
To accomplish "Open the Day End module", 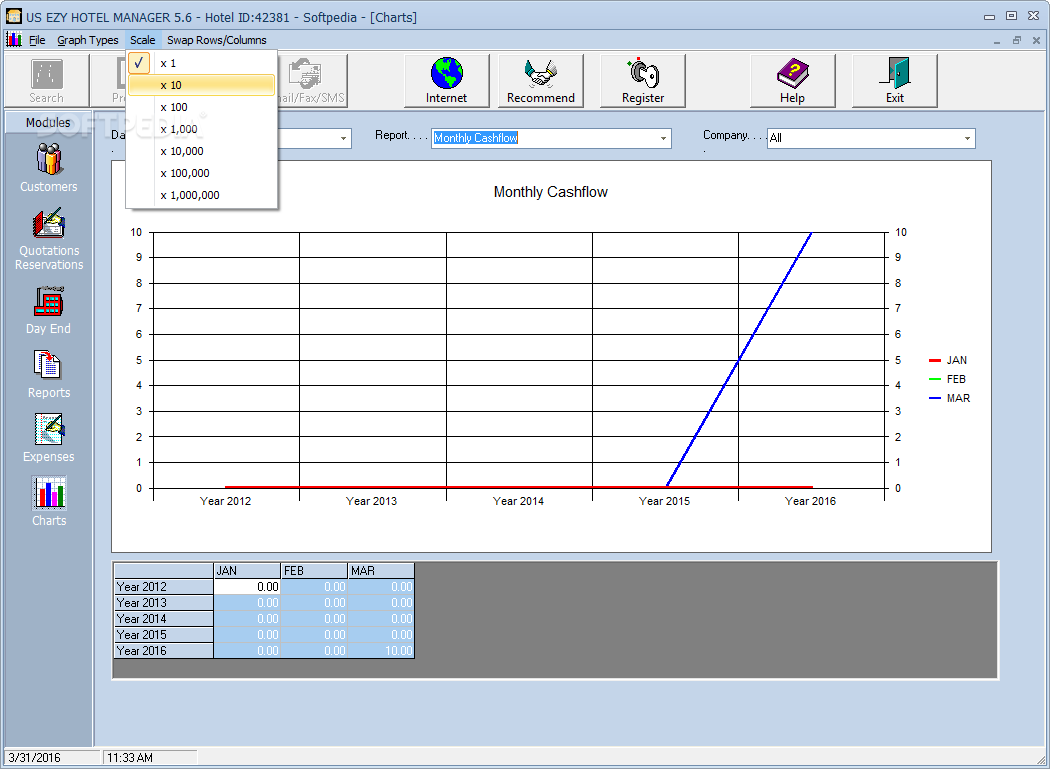I will click(x=48, y=310).
